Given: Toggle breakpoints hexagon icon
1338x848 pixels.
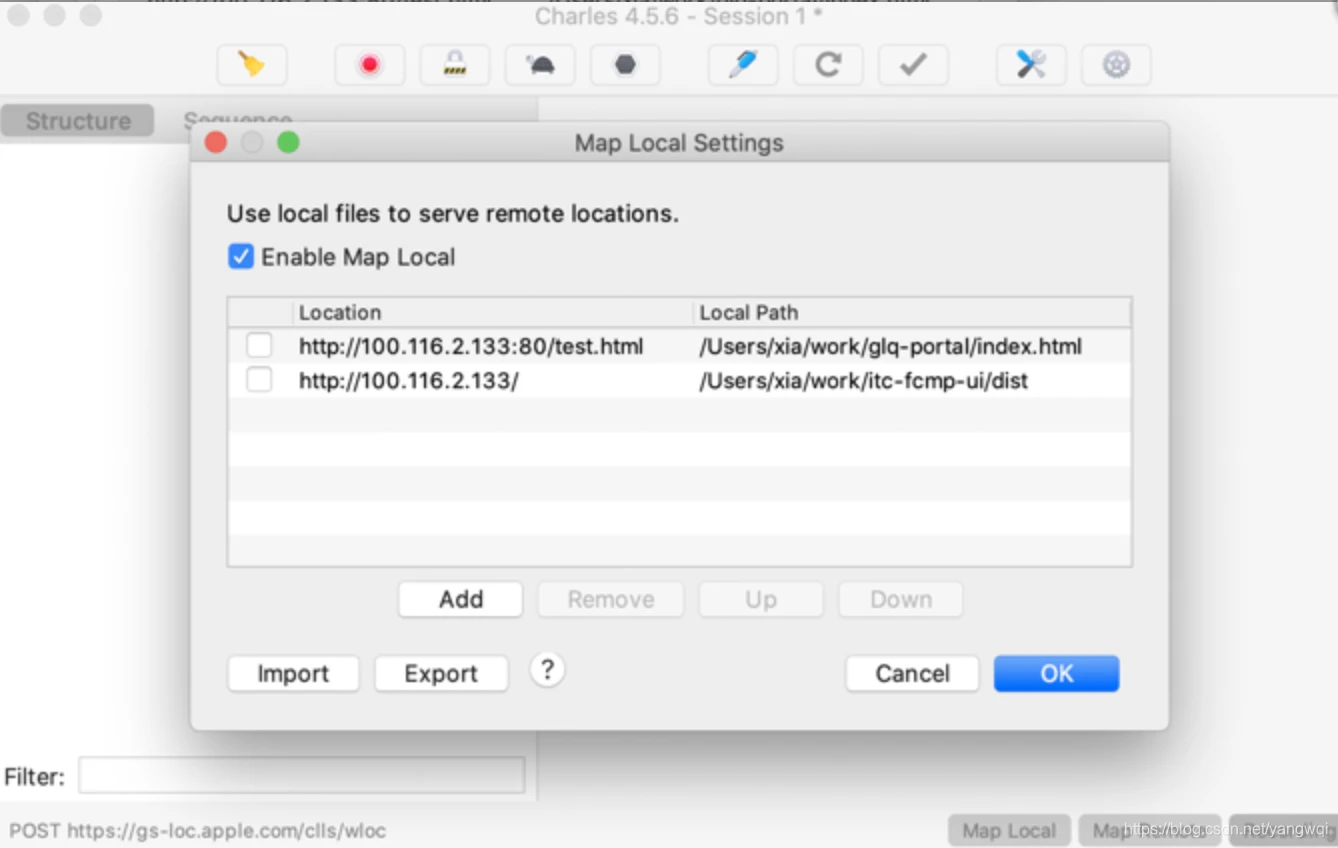Looking at the screenshot, I should [x=625, y=65].
